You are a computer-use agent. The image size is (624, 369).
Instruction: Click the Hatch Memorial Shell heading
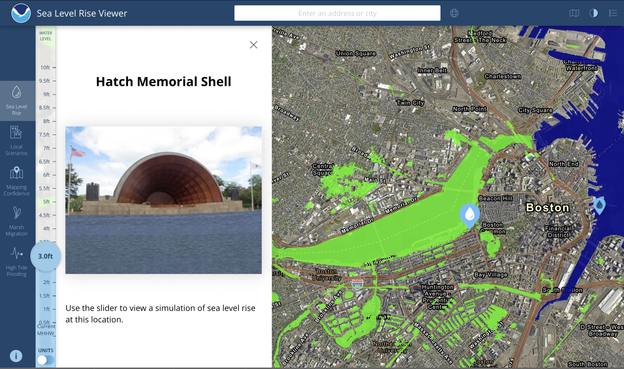pyautogui.click(x=164, y=81)
